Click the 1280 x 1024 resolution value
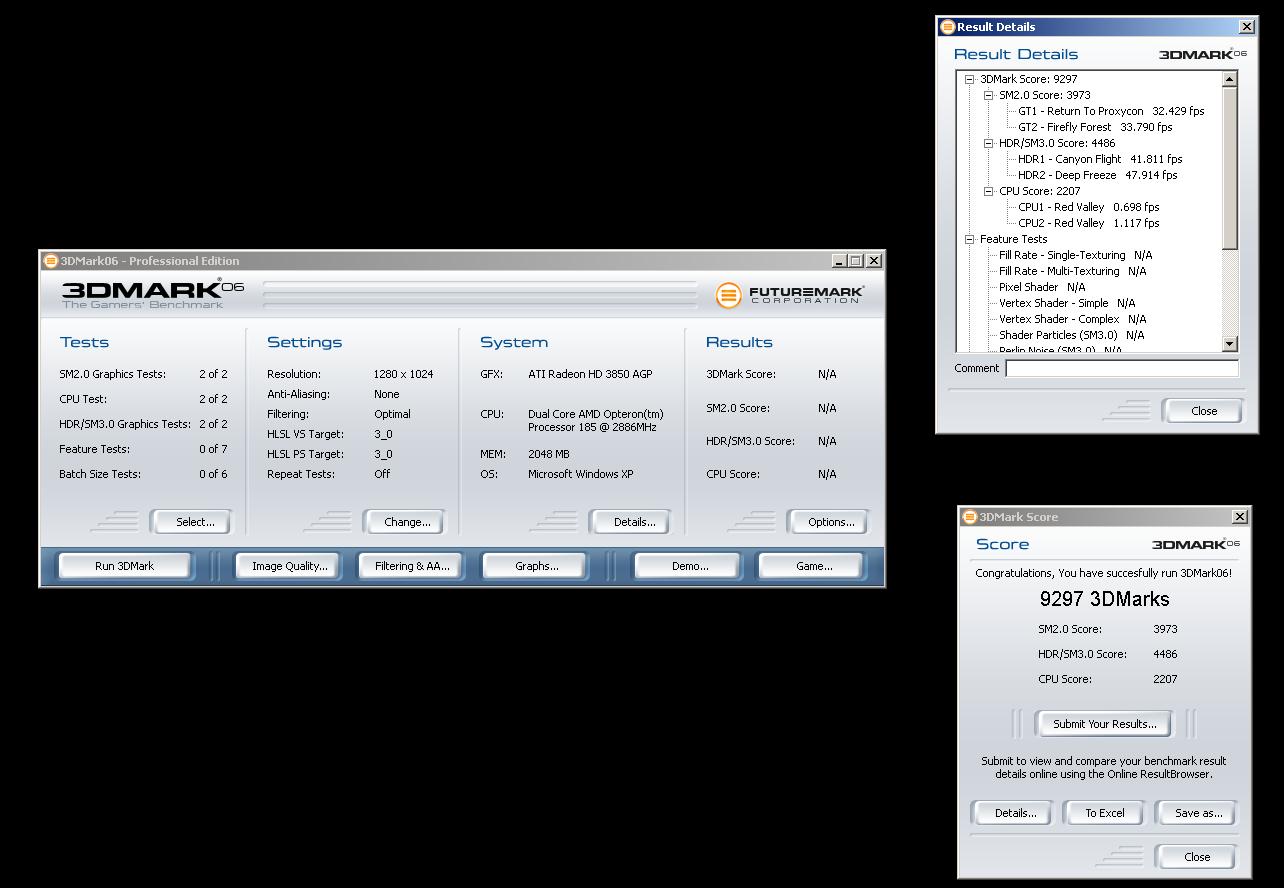This screenshot has height=888, width=1284. pyautogui.click(x=403, y=374)
